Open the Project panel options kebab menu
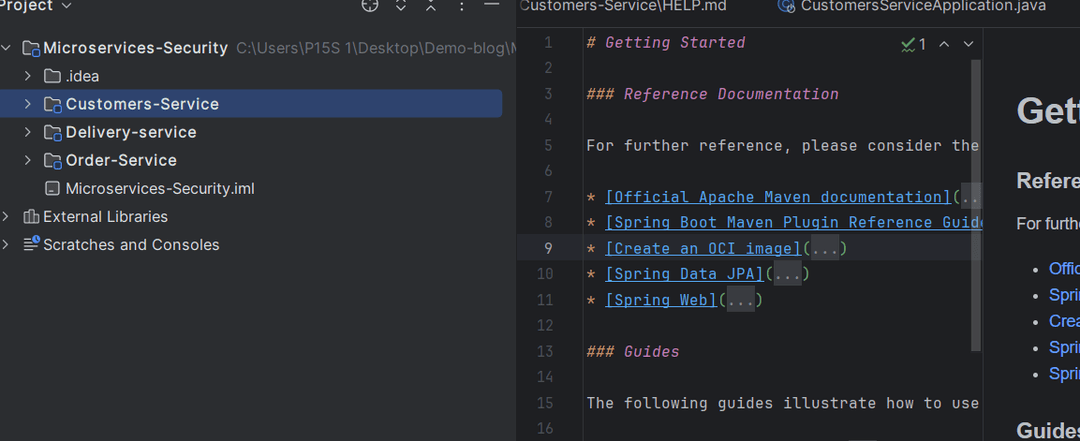Screen dimensions: 1080x441 pos(461,6)
